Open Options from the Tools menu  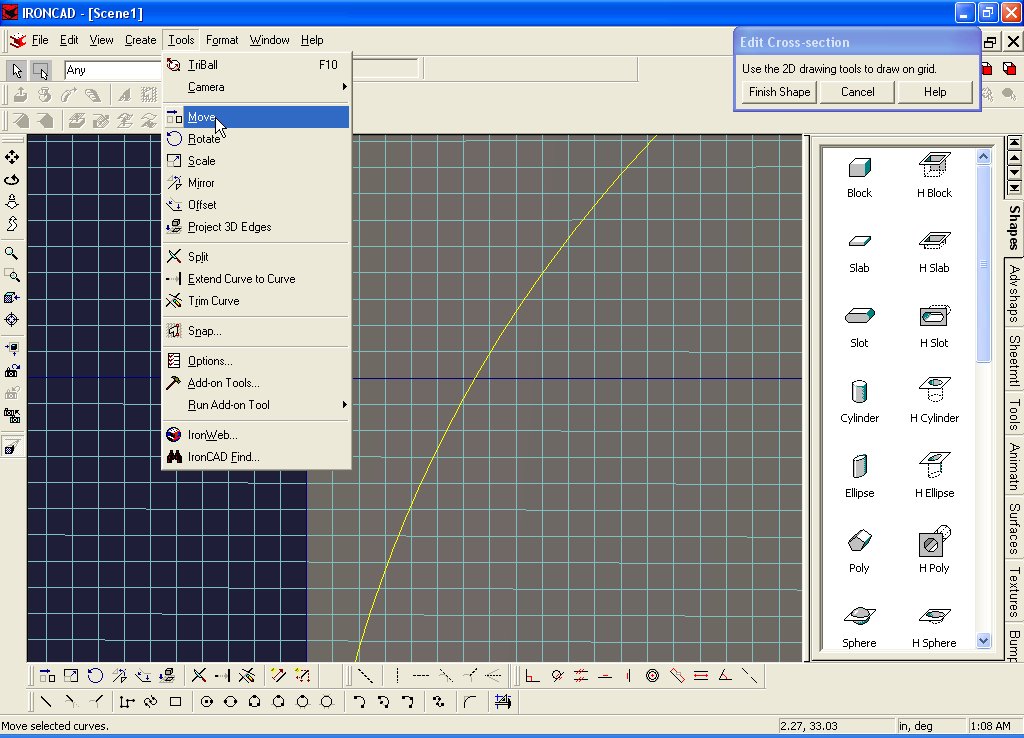[x=256, y=361]
